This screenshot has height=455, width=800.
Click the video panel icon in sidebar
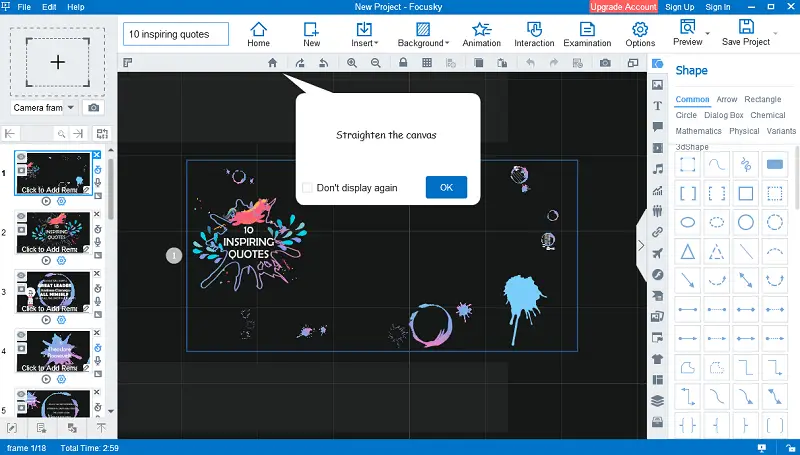[658, 148]
